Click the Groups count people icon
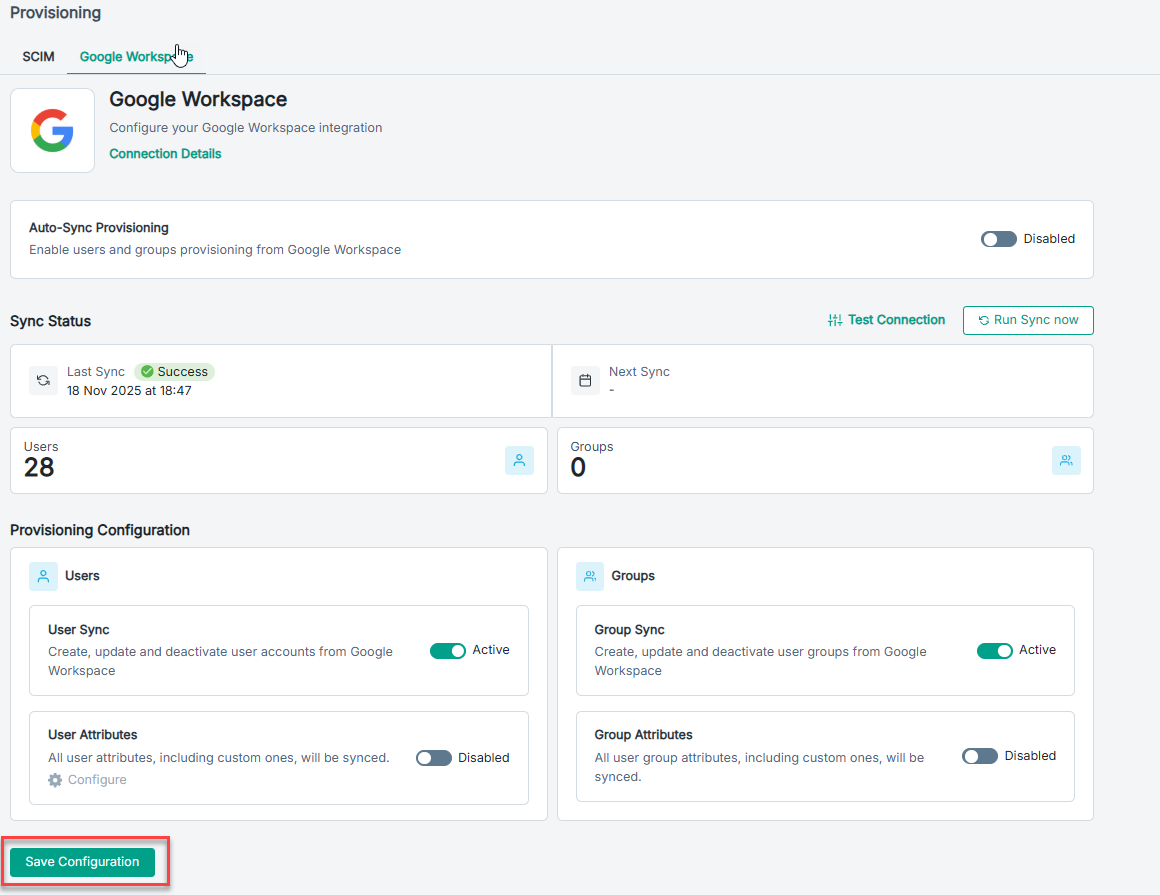This screenshot has width=1160, height=895. [1066, 460]
